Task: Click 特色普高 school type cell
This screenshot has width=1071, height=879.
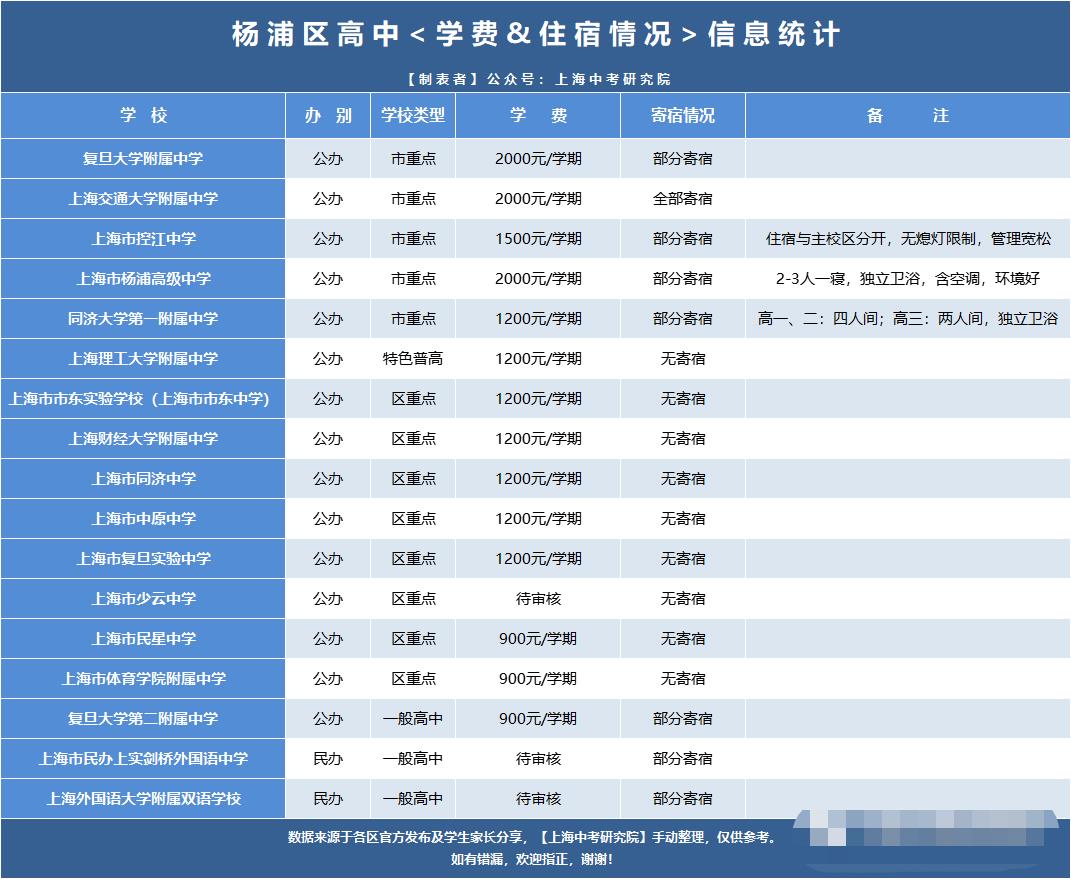Action: pos(413,359)
